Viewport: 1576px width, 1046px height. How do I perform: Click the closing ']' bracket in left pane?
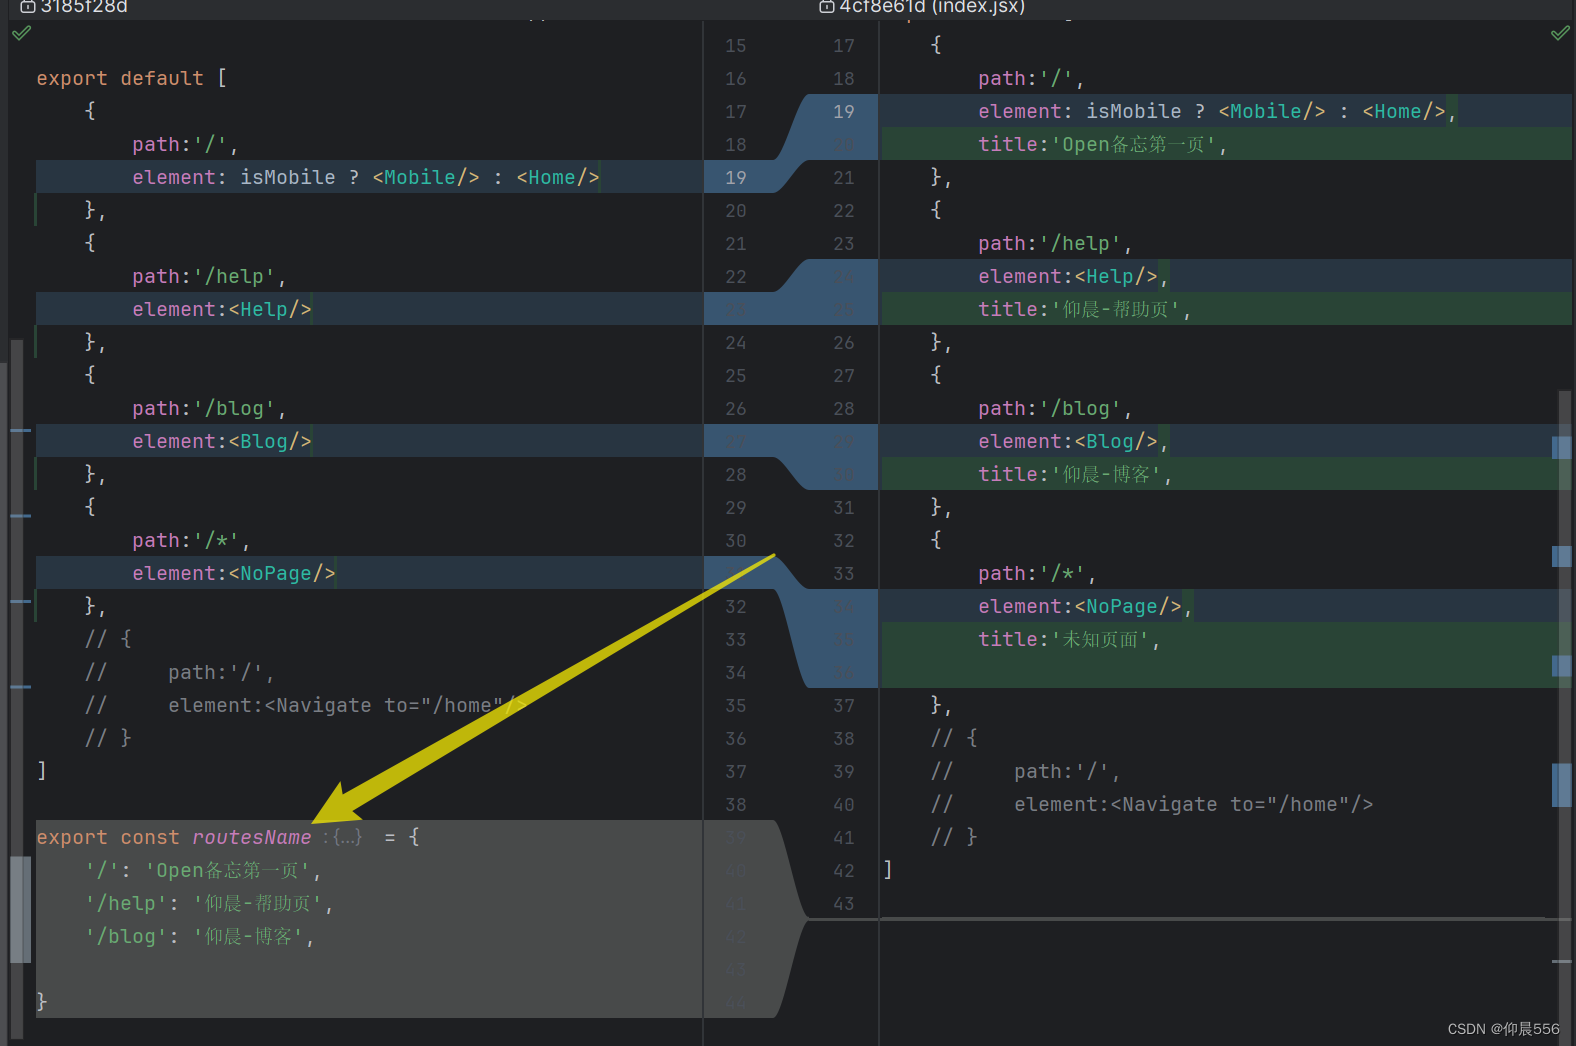click(42, 771)
